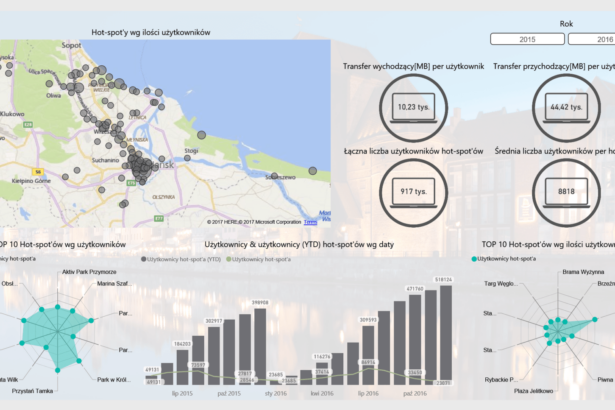
Task: Click the Rok slicer title
Action: tap(566, 24)
